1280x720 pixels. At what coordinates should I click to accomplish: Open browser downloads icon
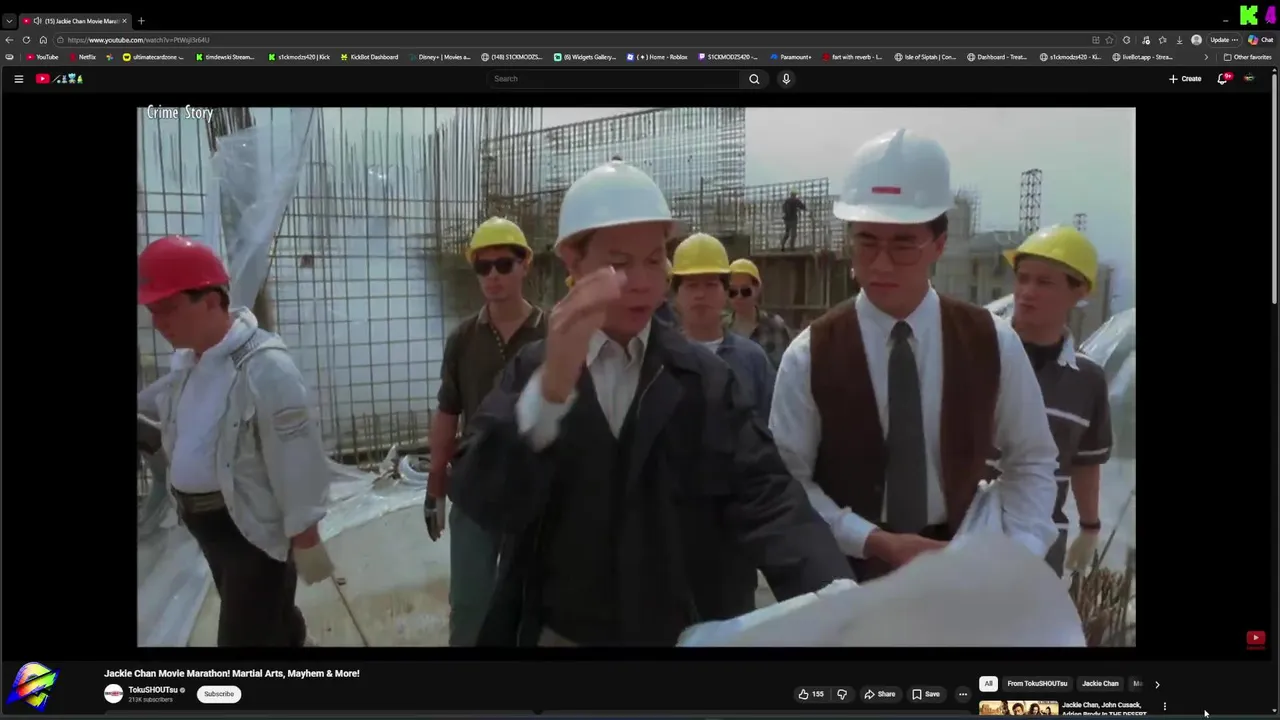[1179, 40]
